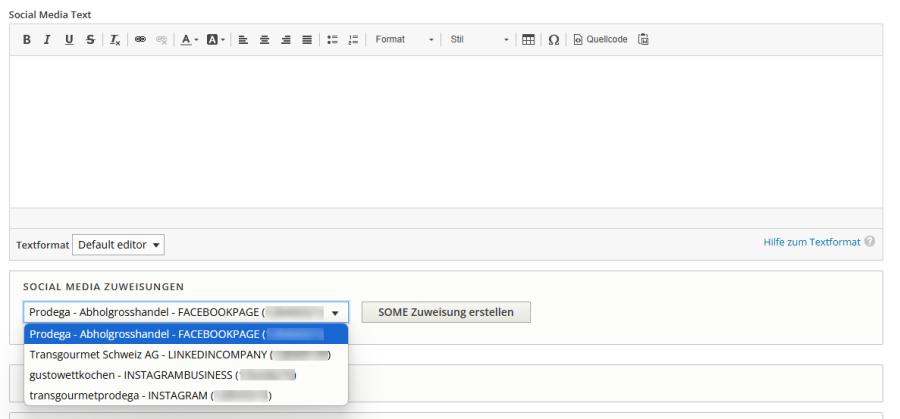Toggle bold formatting
The height and width of the screenshot is (419, 900).
pyautogui.click(x=26, y=40)
